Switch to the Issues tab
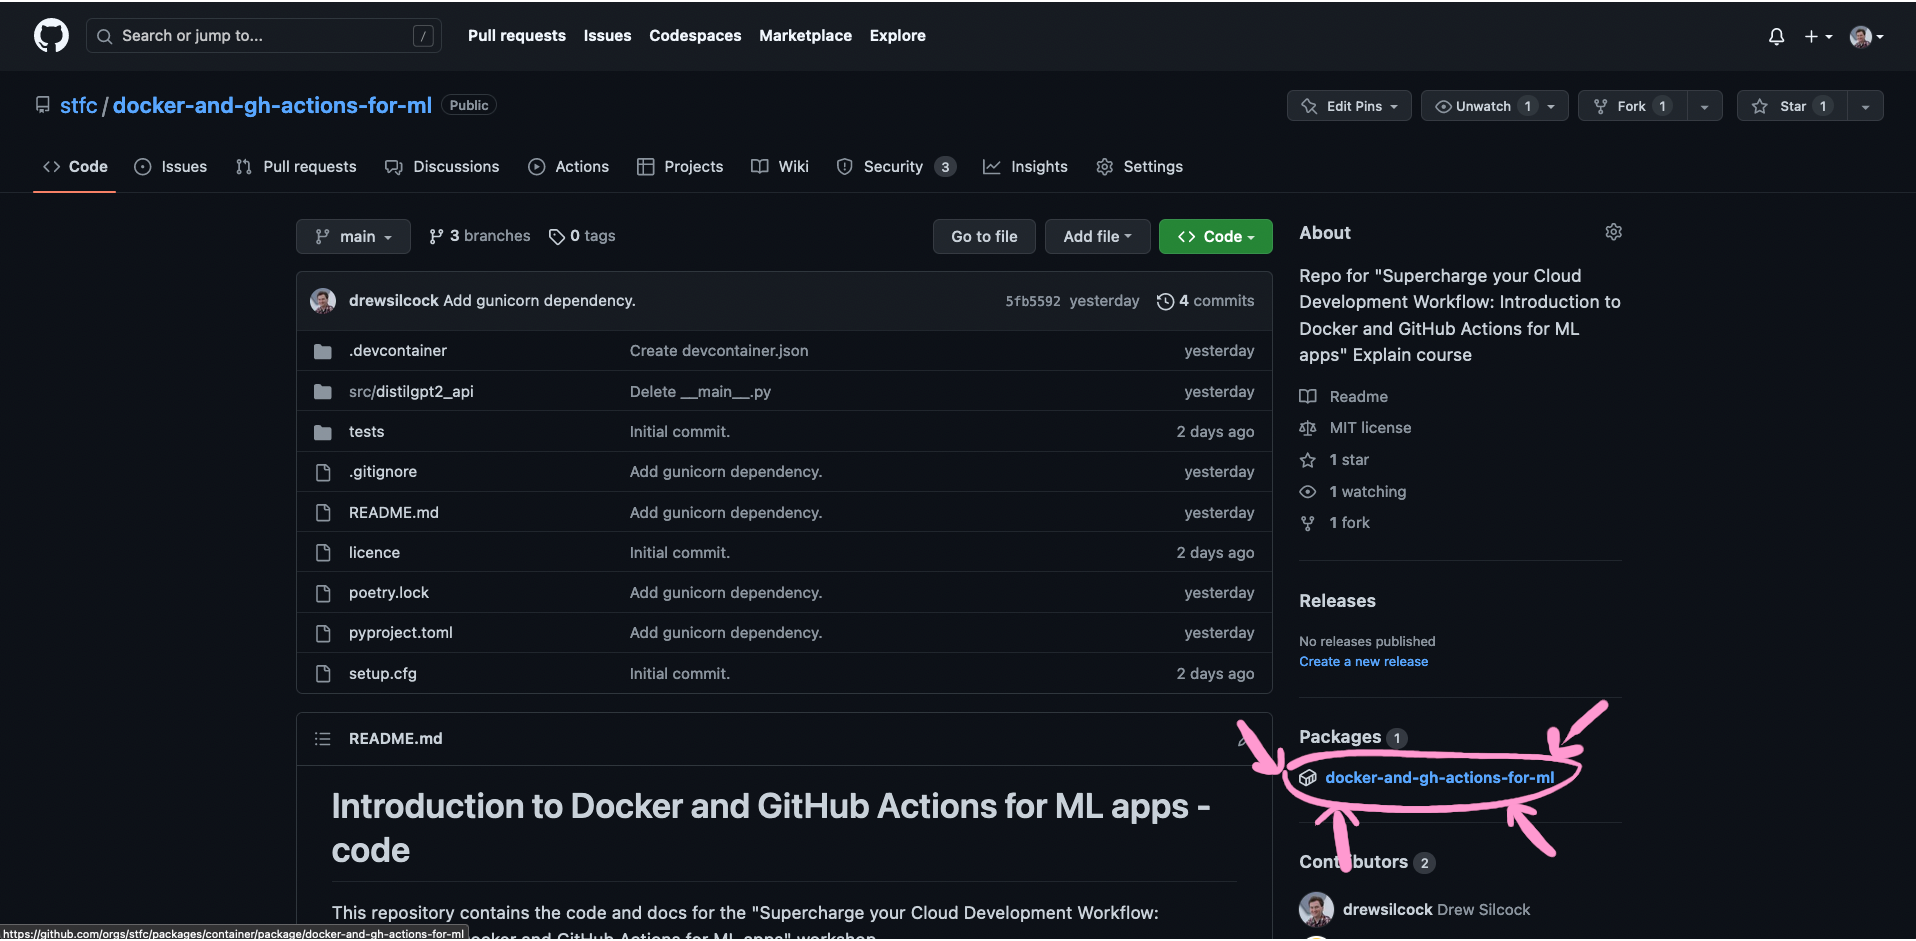 point(170,166)
